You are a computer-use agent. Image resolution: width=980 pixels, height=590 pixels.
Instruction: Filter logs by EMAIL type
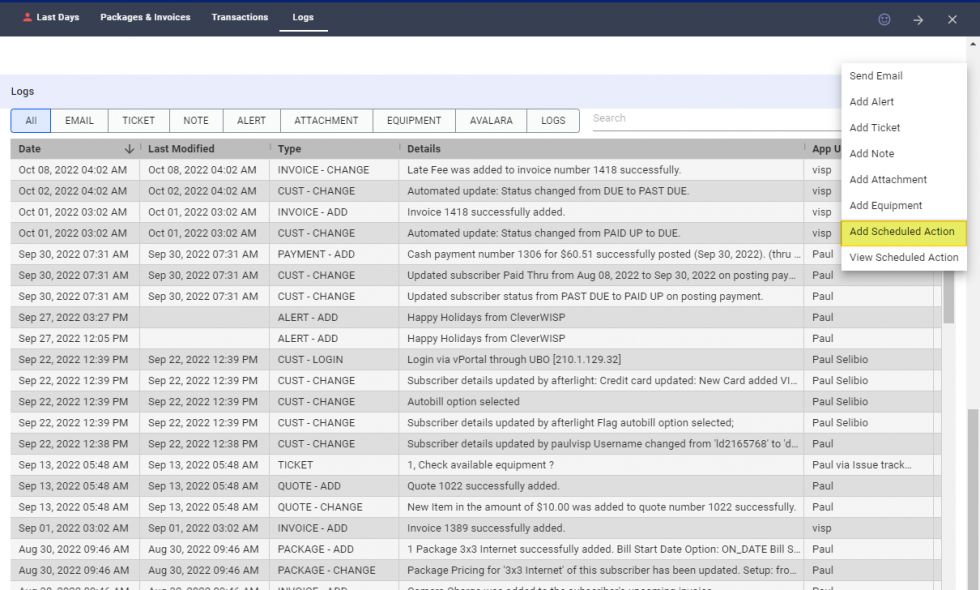(79, 120)
